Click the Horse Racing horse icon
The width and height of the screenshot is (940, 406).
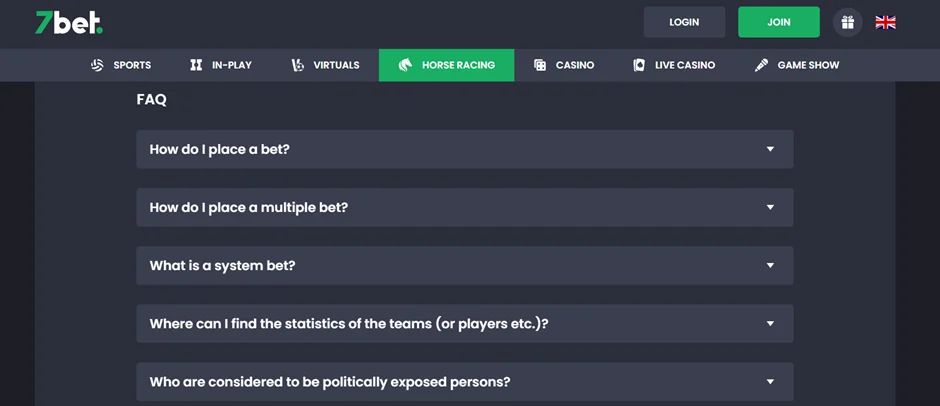406,65
